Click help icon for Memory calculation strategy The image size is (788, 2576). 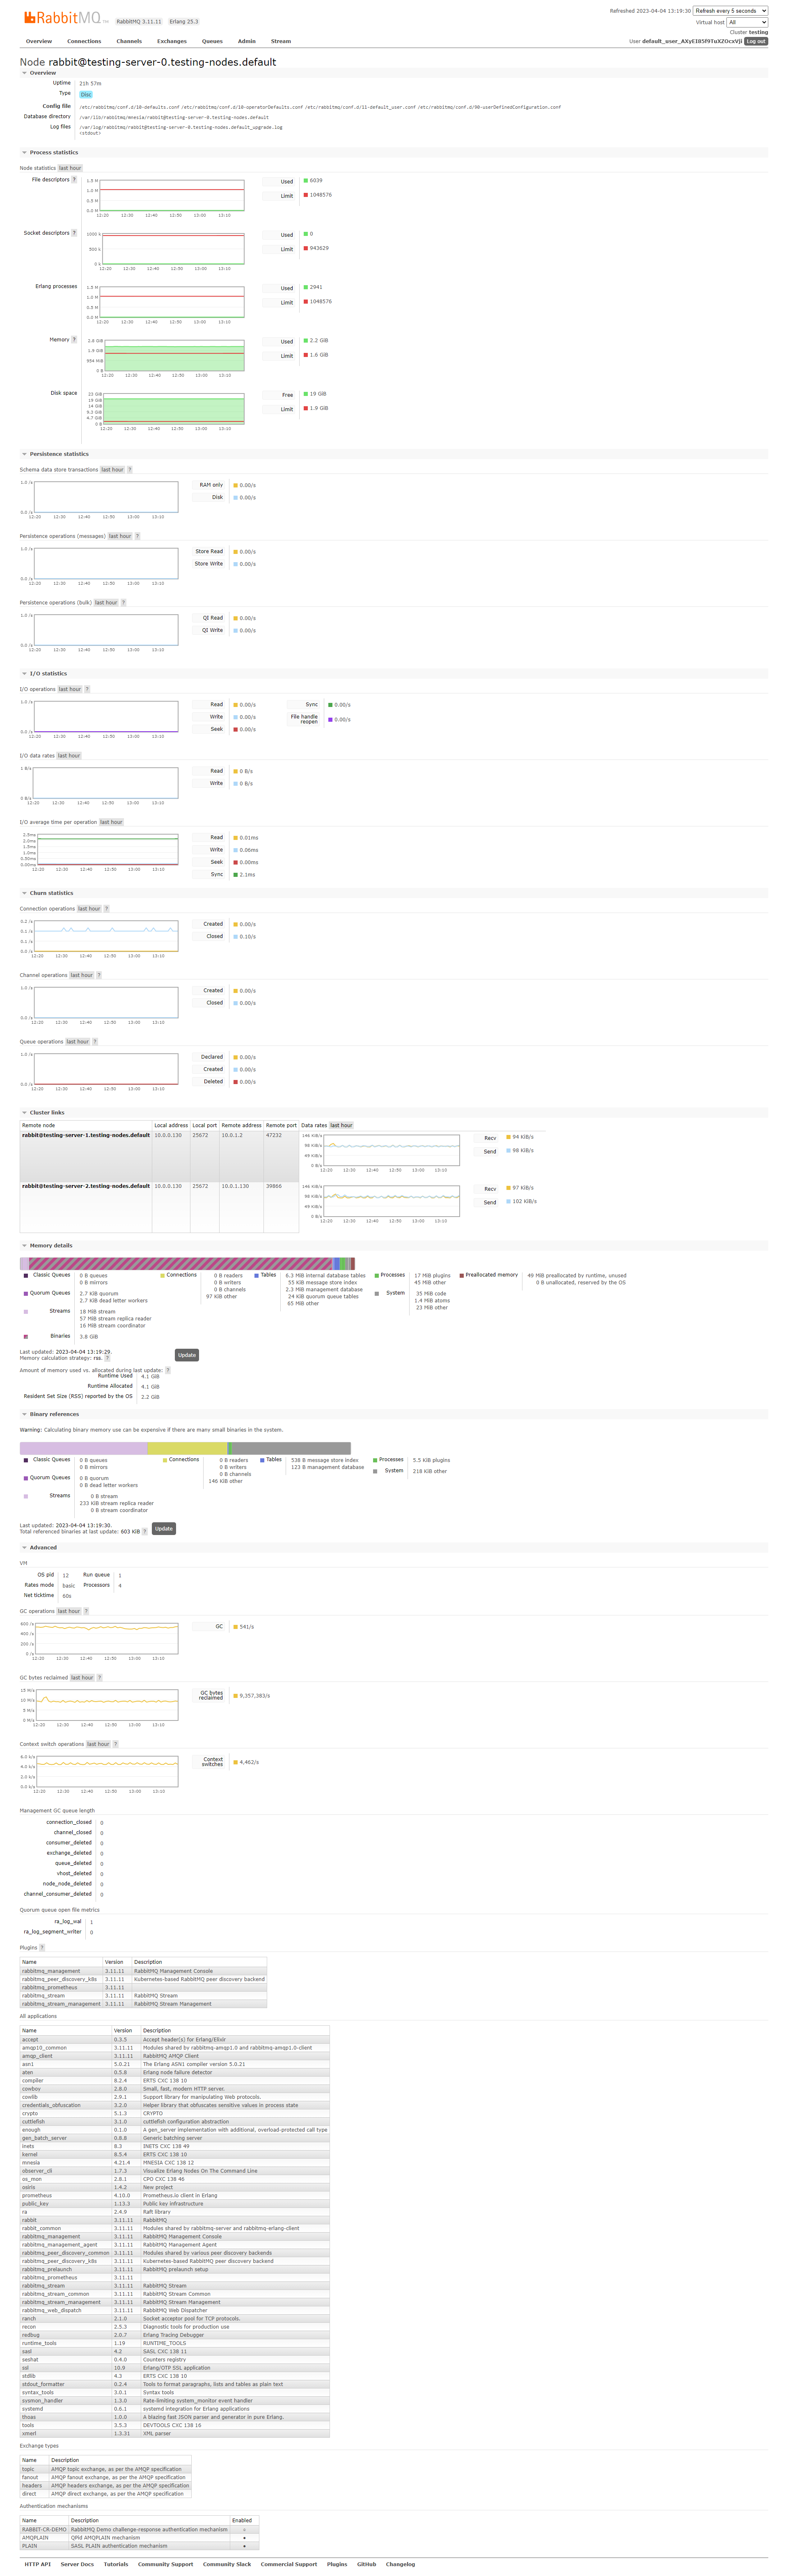(108, 1358)
